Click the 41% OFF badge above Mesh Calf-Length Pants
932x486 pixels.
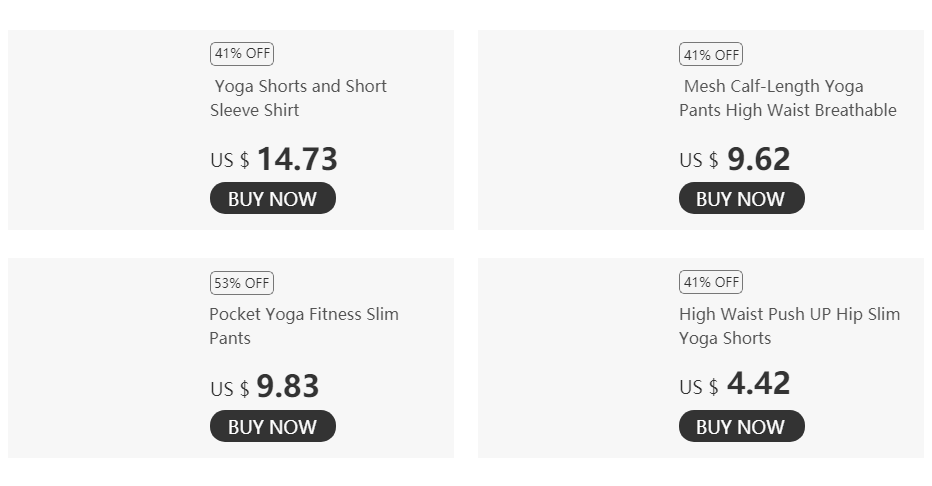tap(710, 54)
